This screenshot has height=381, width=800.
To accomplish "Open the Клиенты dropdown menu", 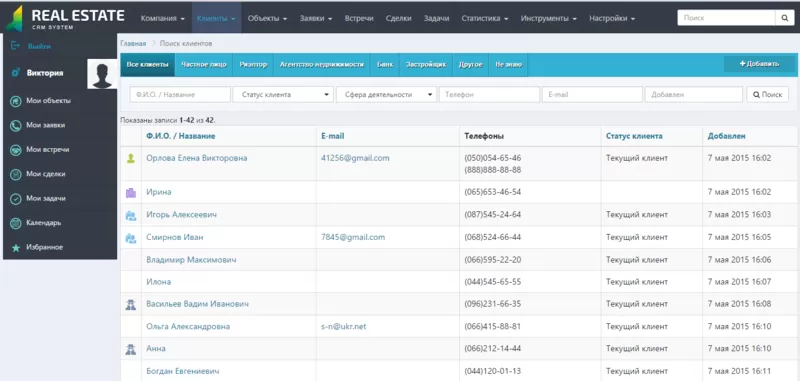I will tap(216, 18).
